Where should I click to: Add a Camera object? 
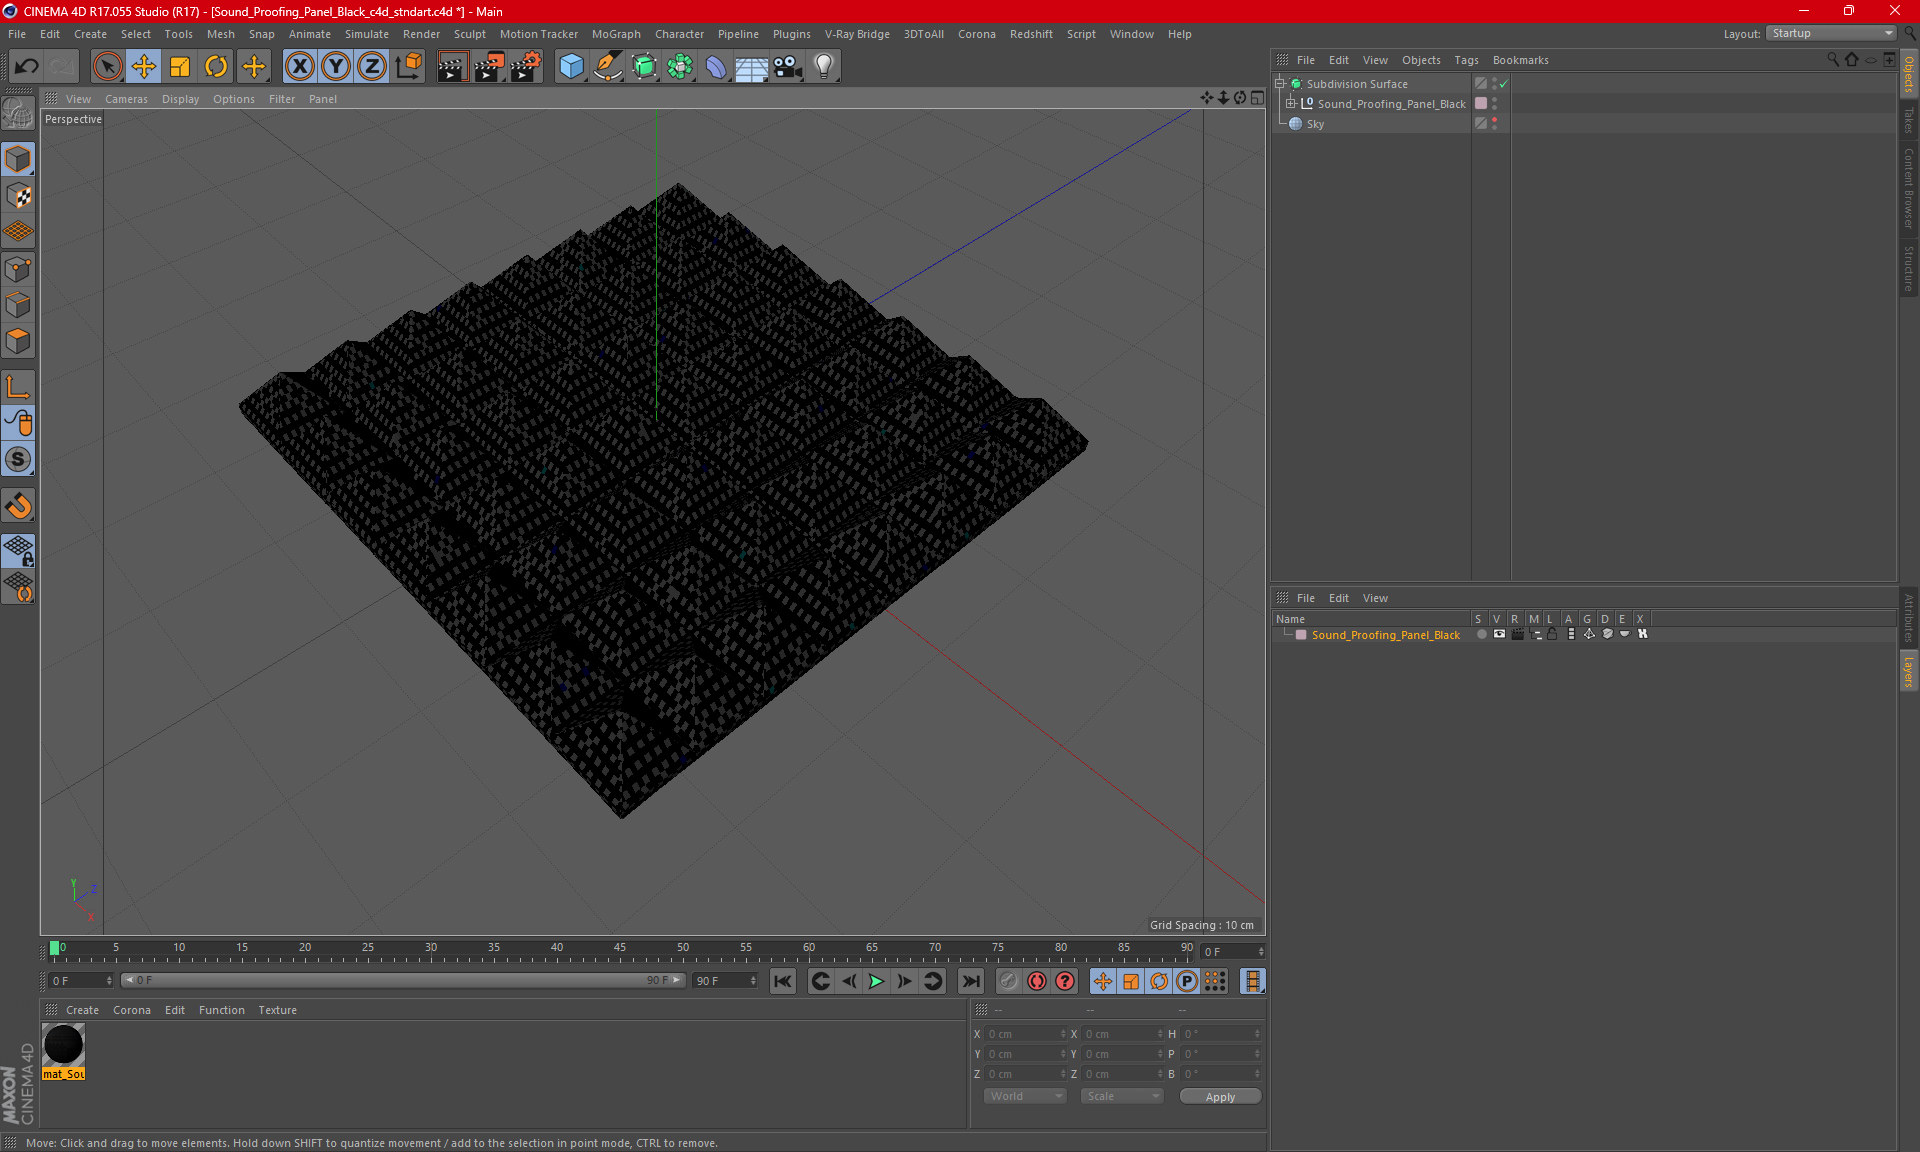coord(787,66)
